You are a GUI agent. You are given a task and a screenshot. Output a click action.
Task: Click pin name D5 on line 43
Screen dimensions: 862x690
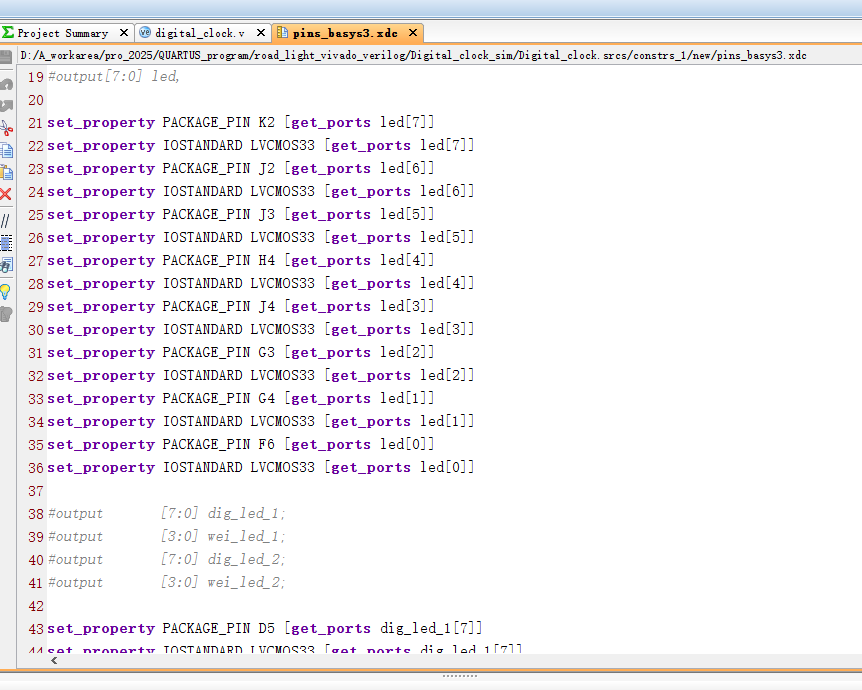pyautogui.click(x=267, y=628)
